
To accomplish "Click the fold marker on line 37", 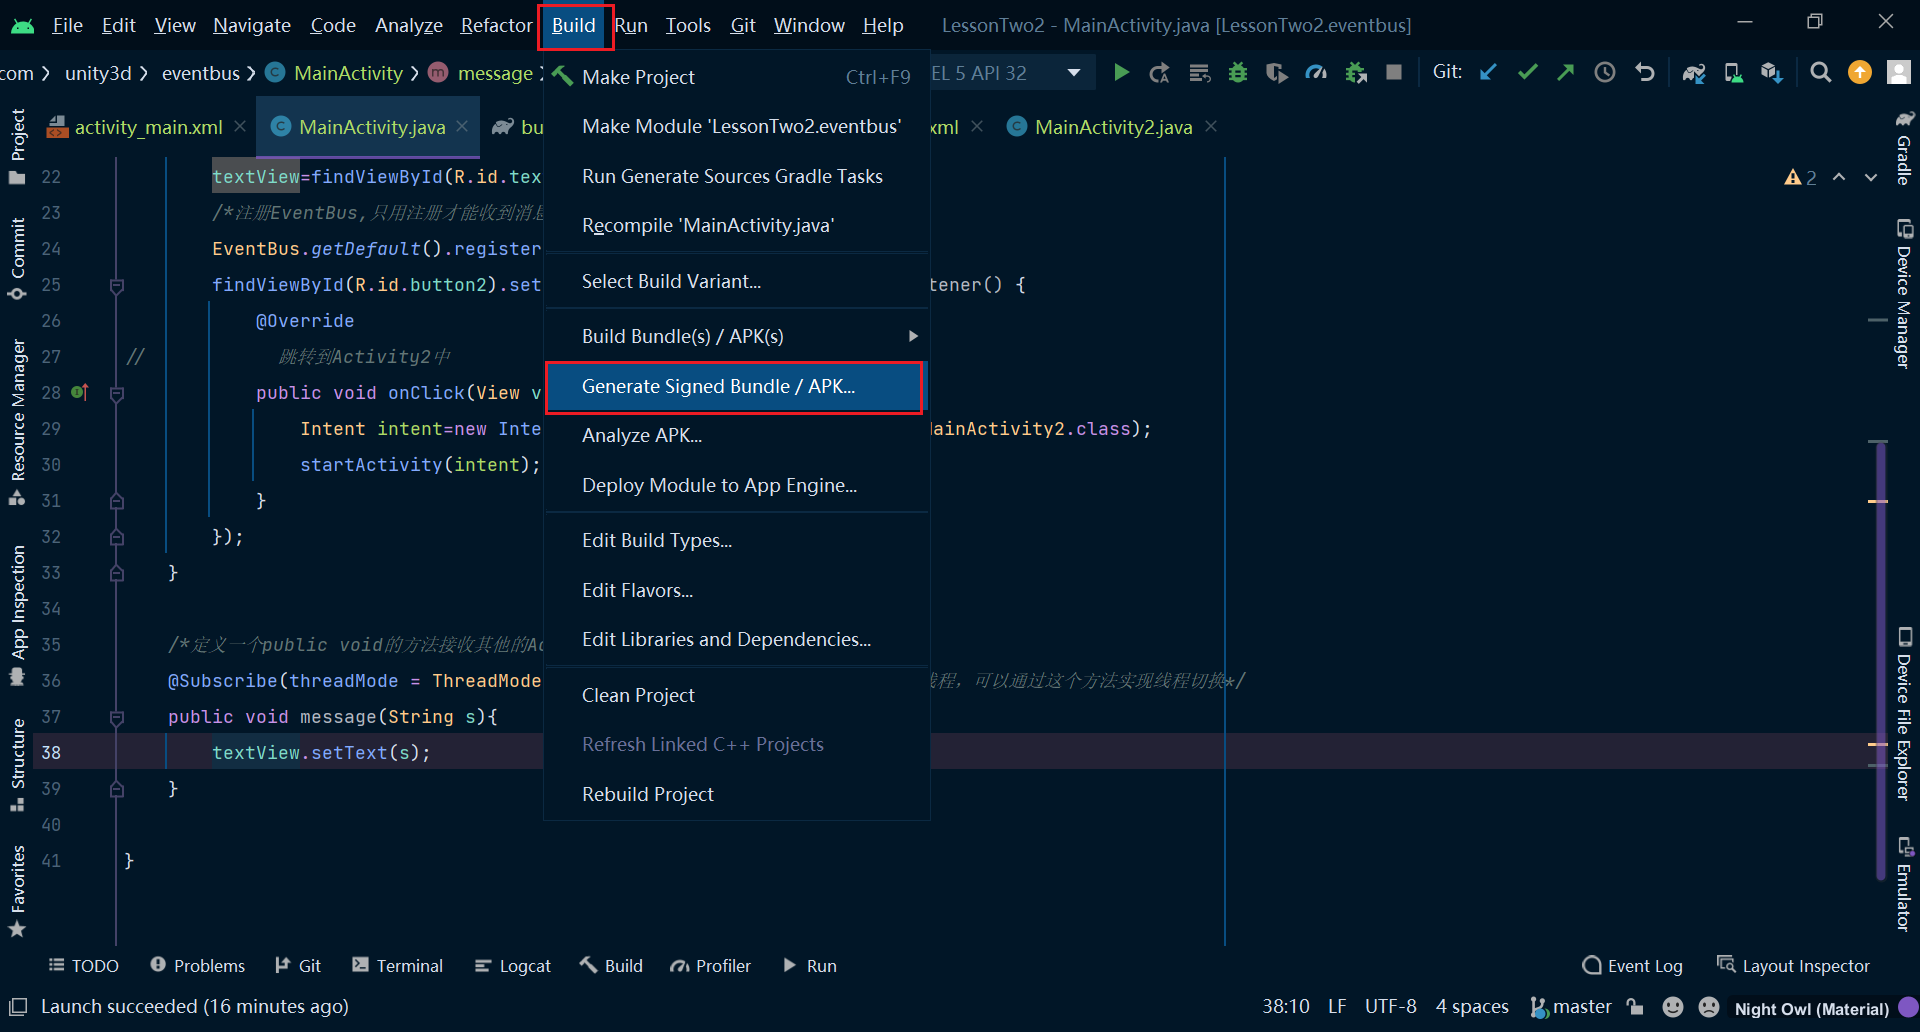I will 117,718.
